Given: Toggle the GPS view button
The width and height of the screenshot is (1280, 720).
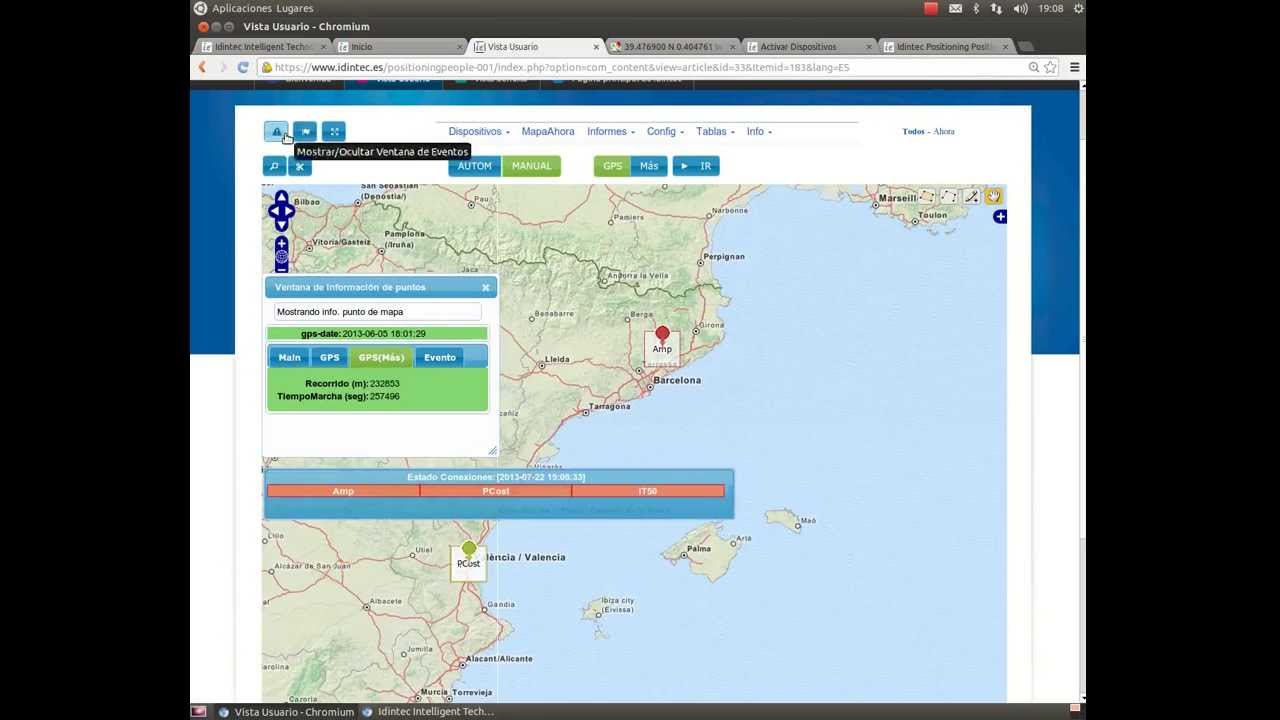Looking at the screenshot, I should coord(612,166).
